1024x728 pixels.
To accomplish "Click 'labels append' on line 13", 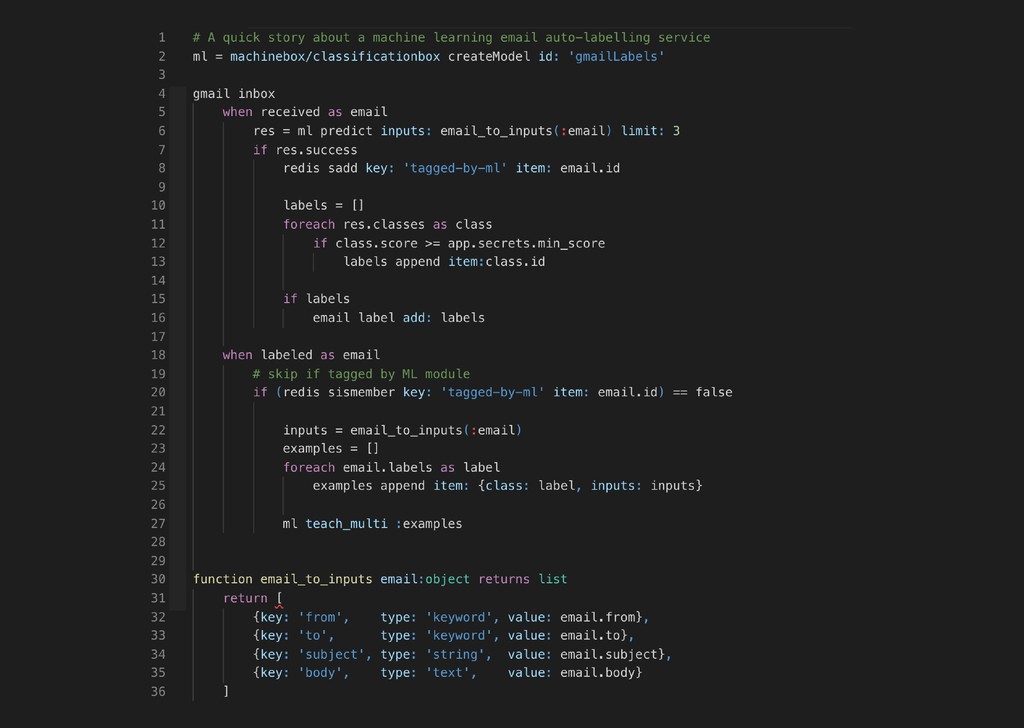I will tap(392, 262).
